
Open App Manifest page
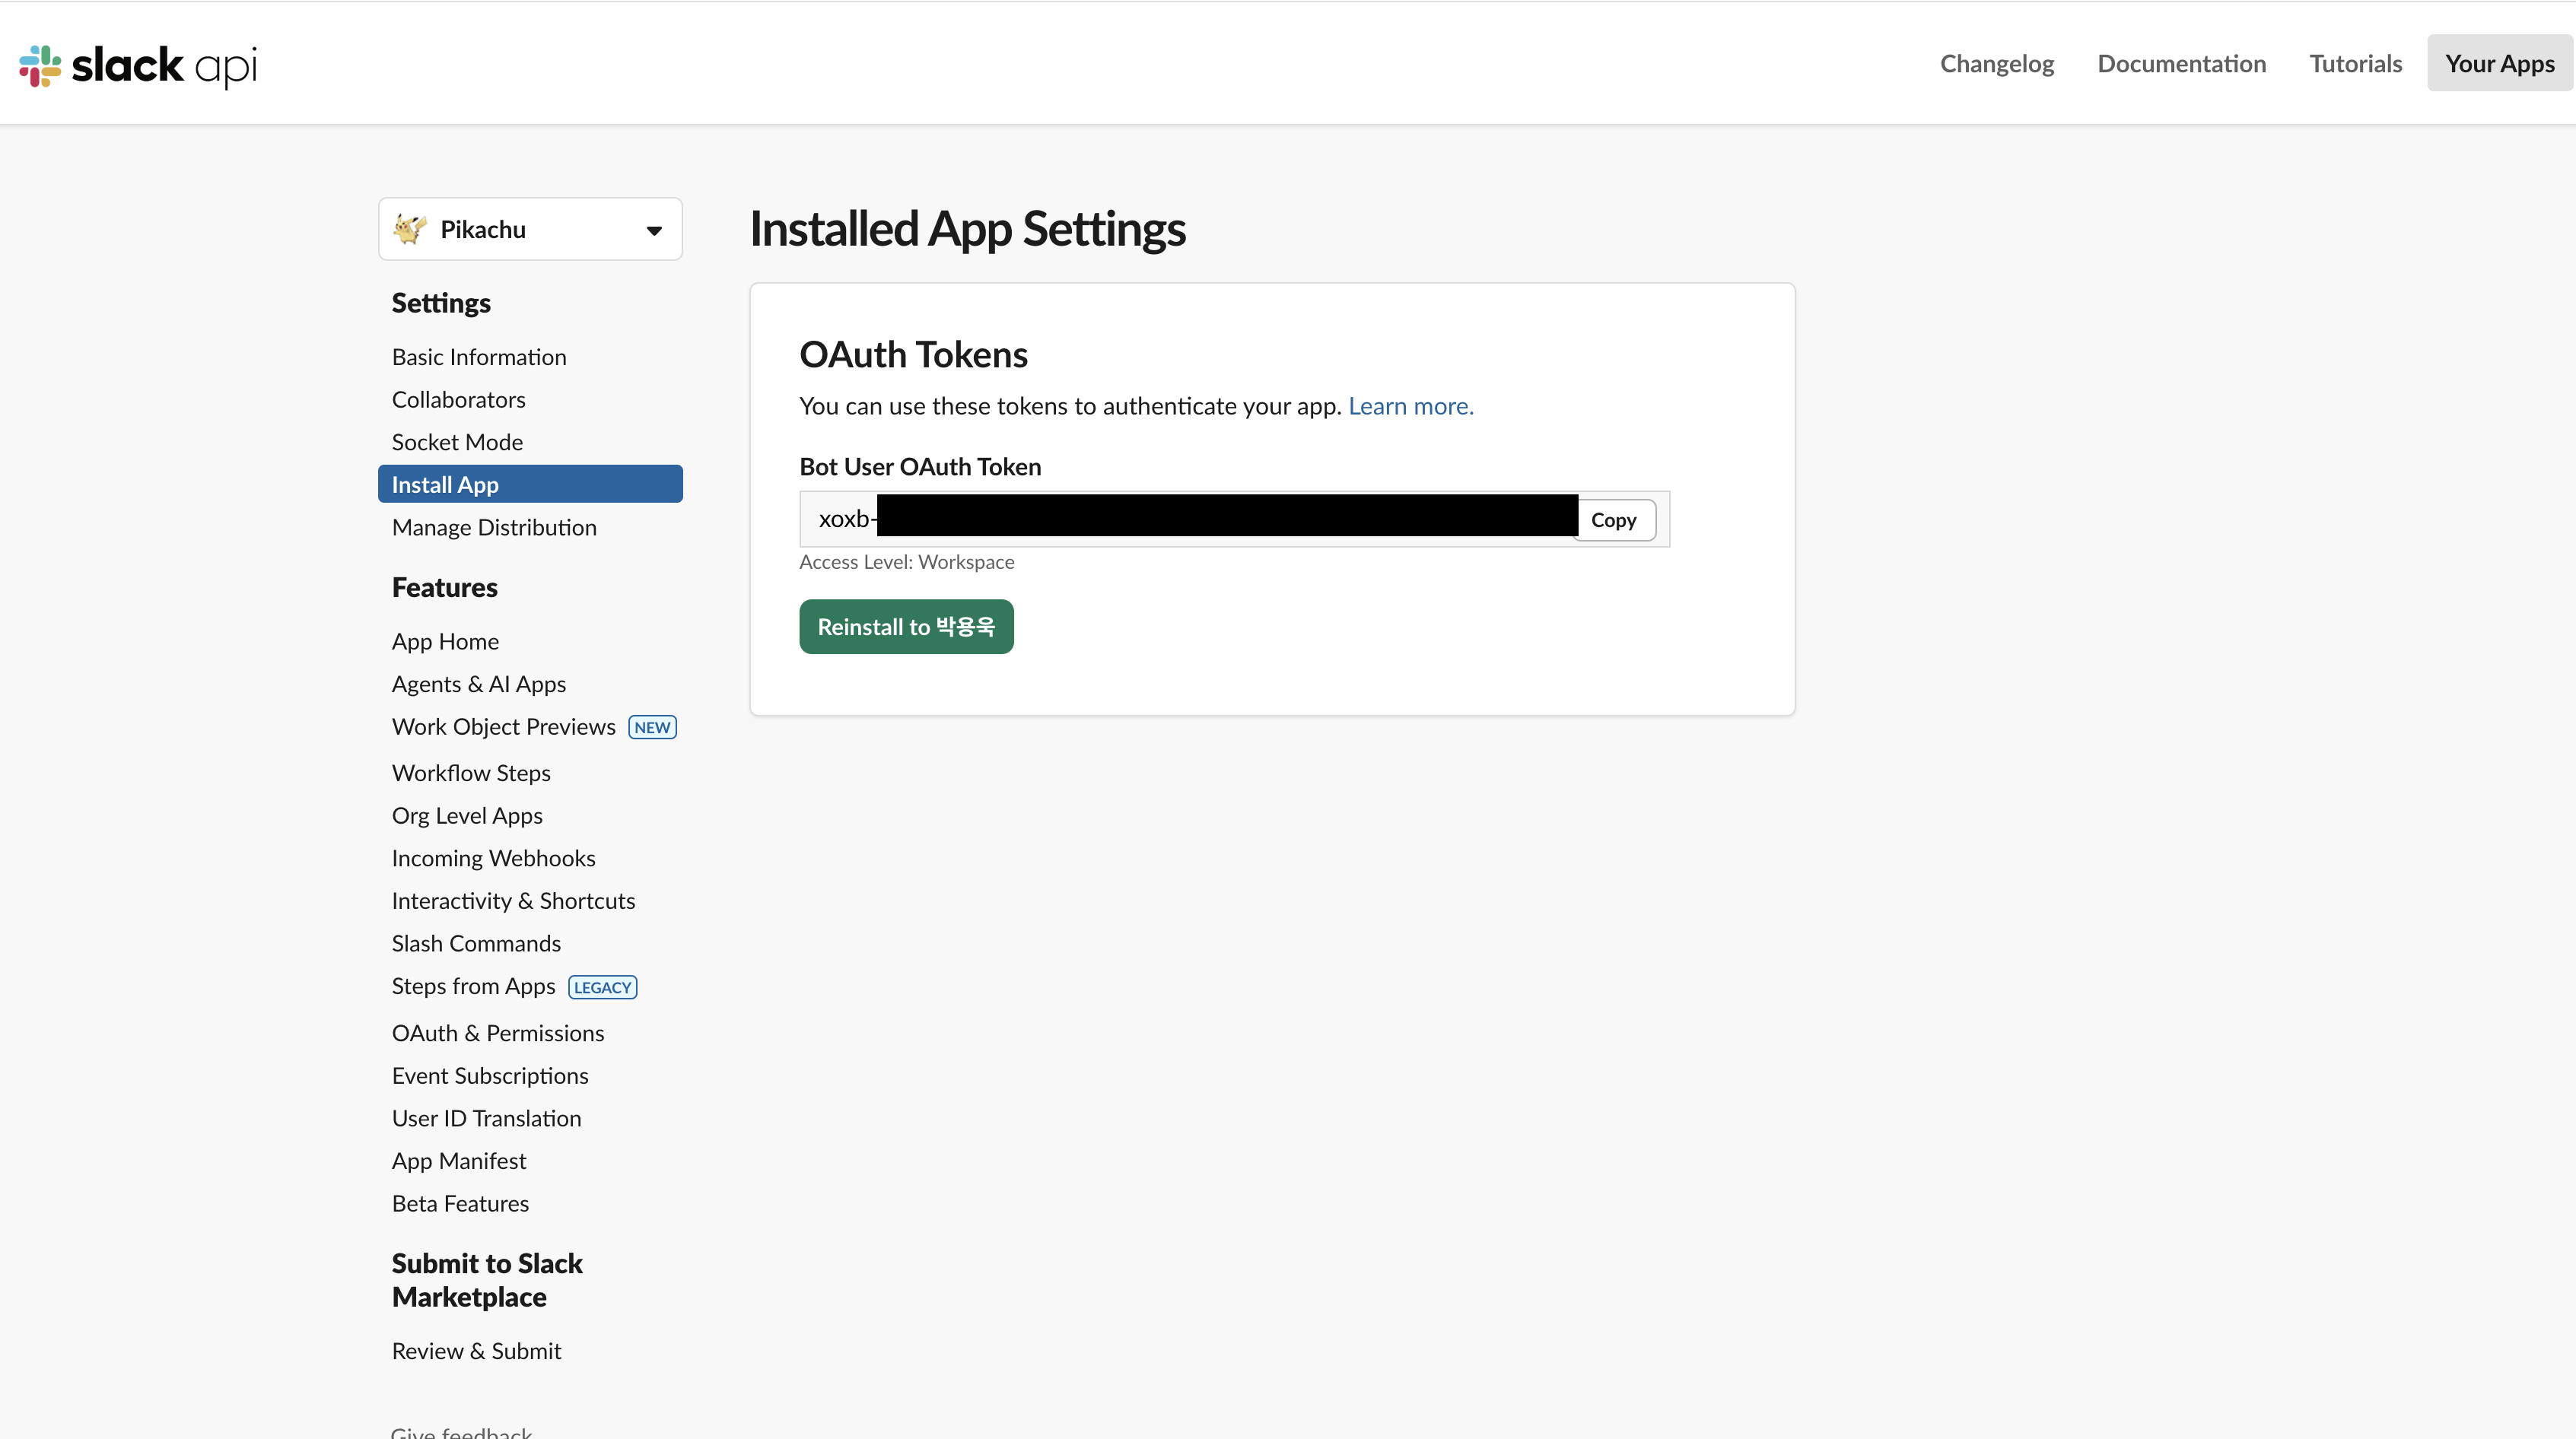[x=459, y=1161]
